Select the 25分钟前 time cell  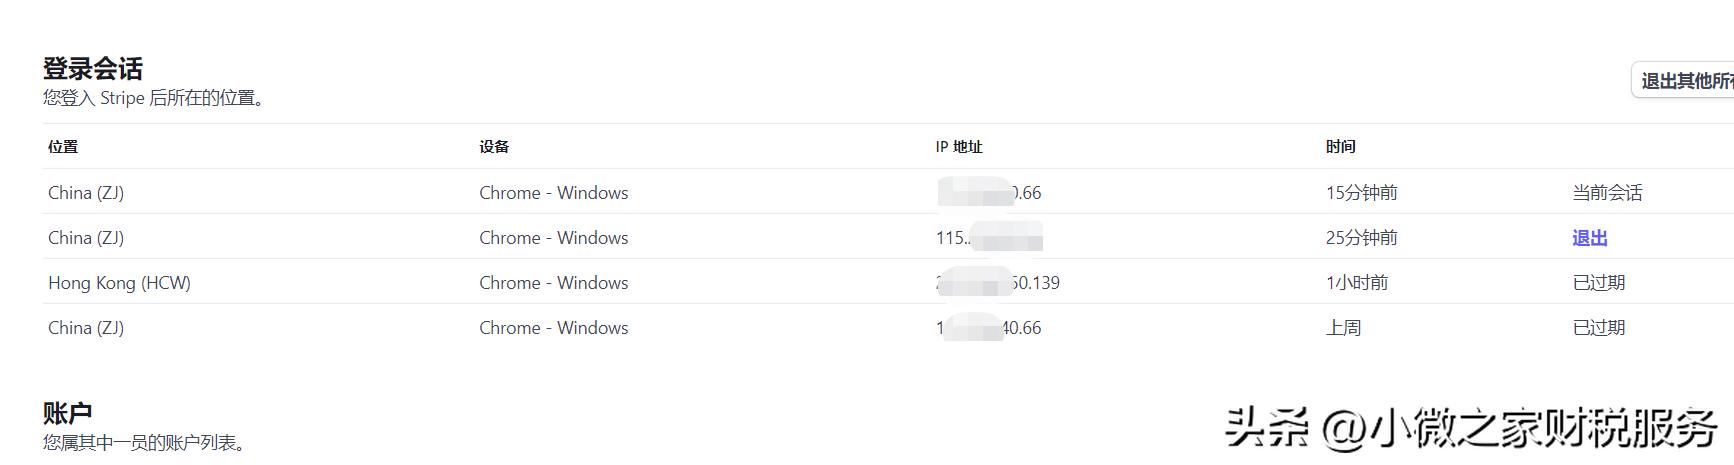(1361, 238)
